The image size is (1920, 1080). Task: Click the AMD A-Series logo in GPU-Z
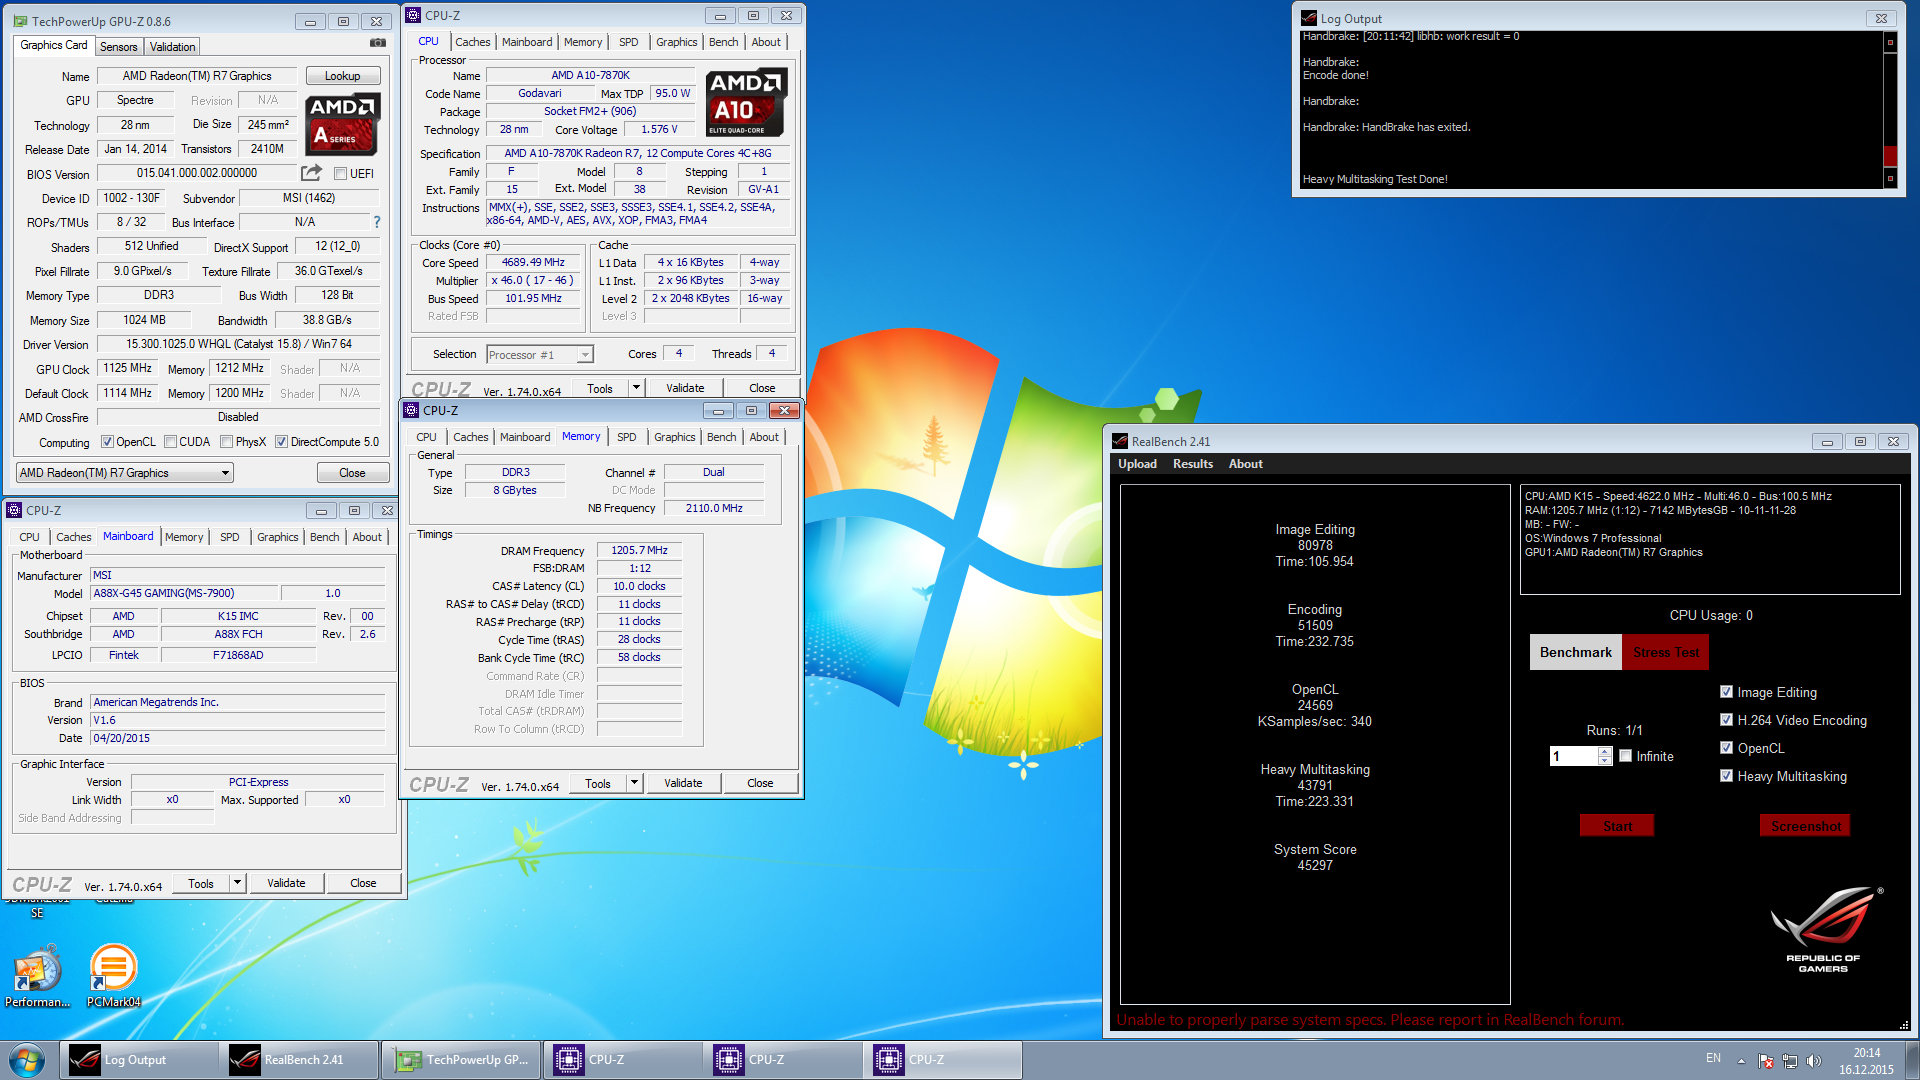click(x=343, y=125)
